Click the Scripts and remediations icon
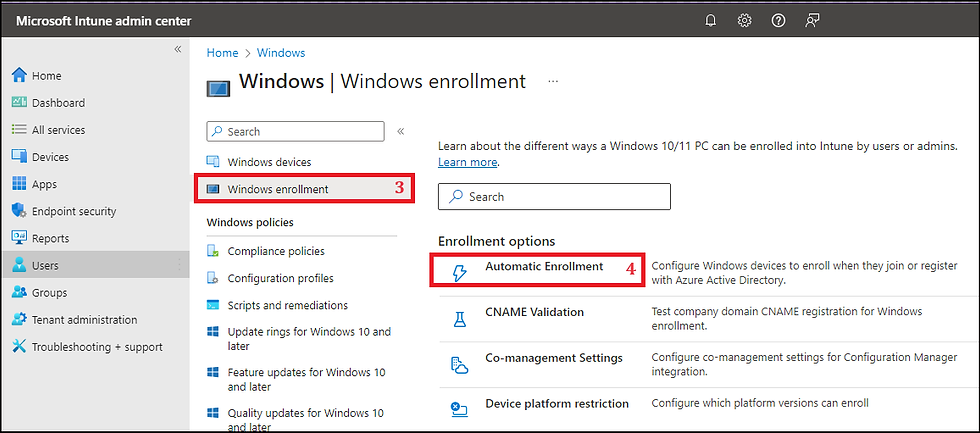 pos(213,306)
